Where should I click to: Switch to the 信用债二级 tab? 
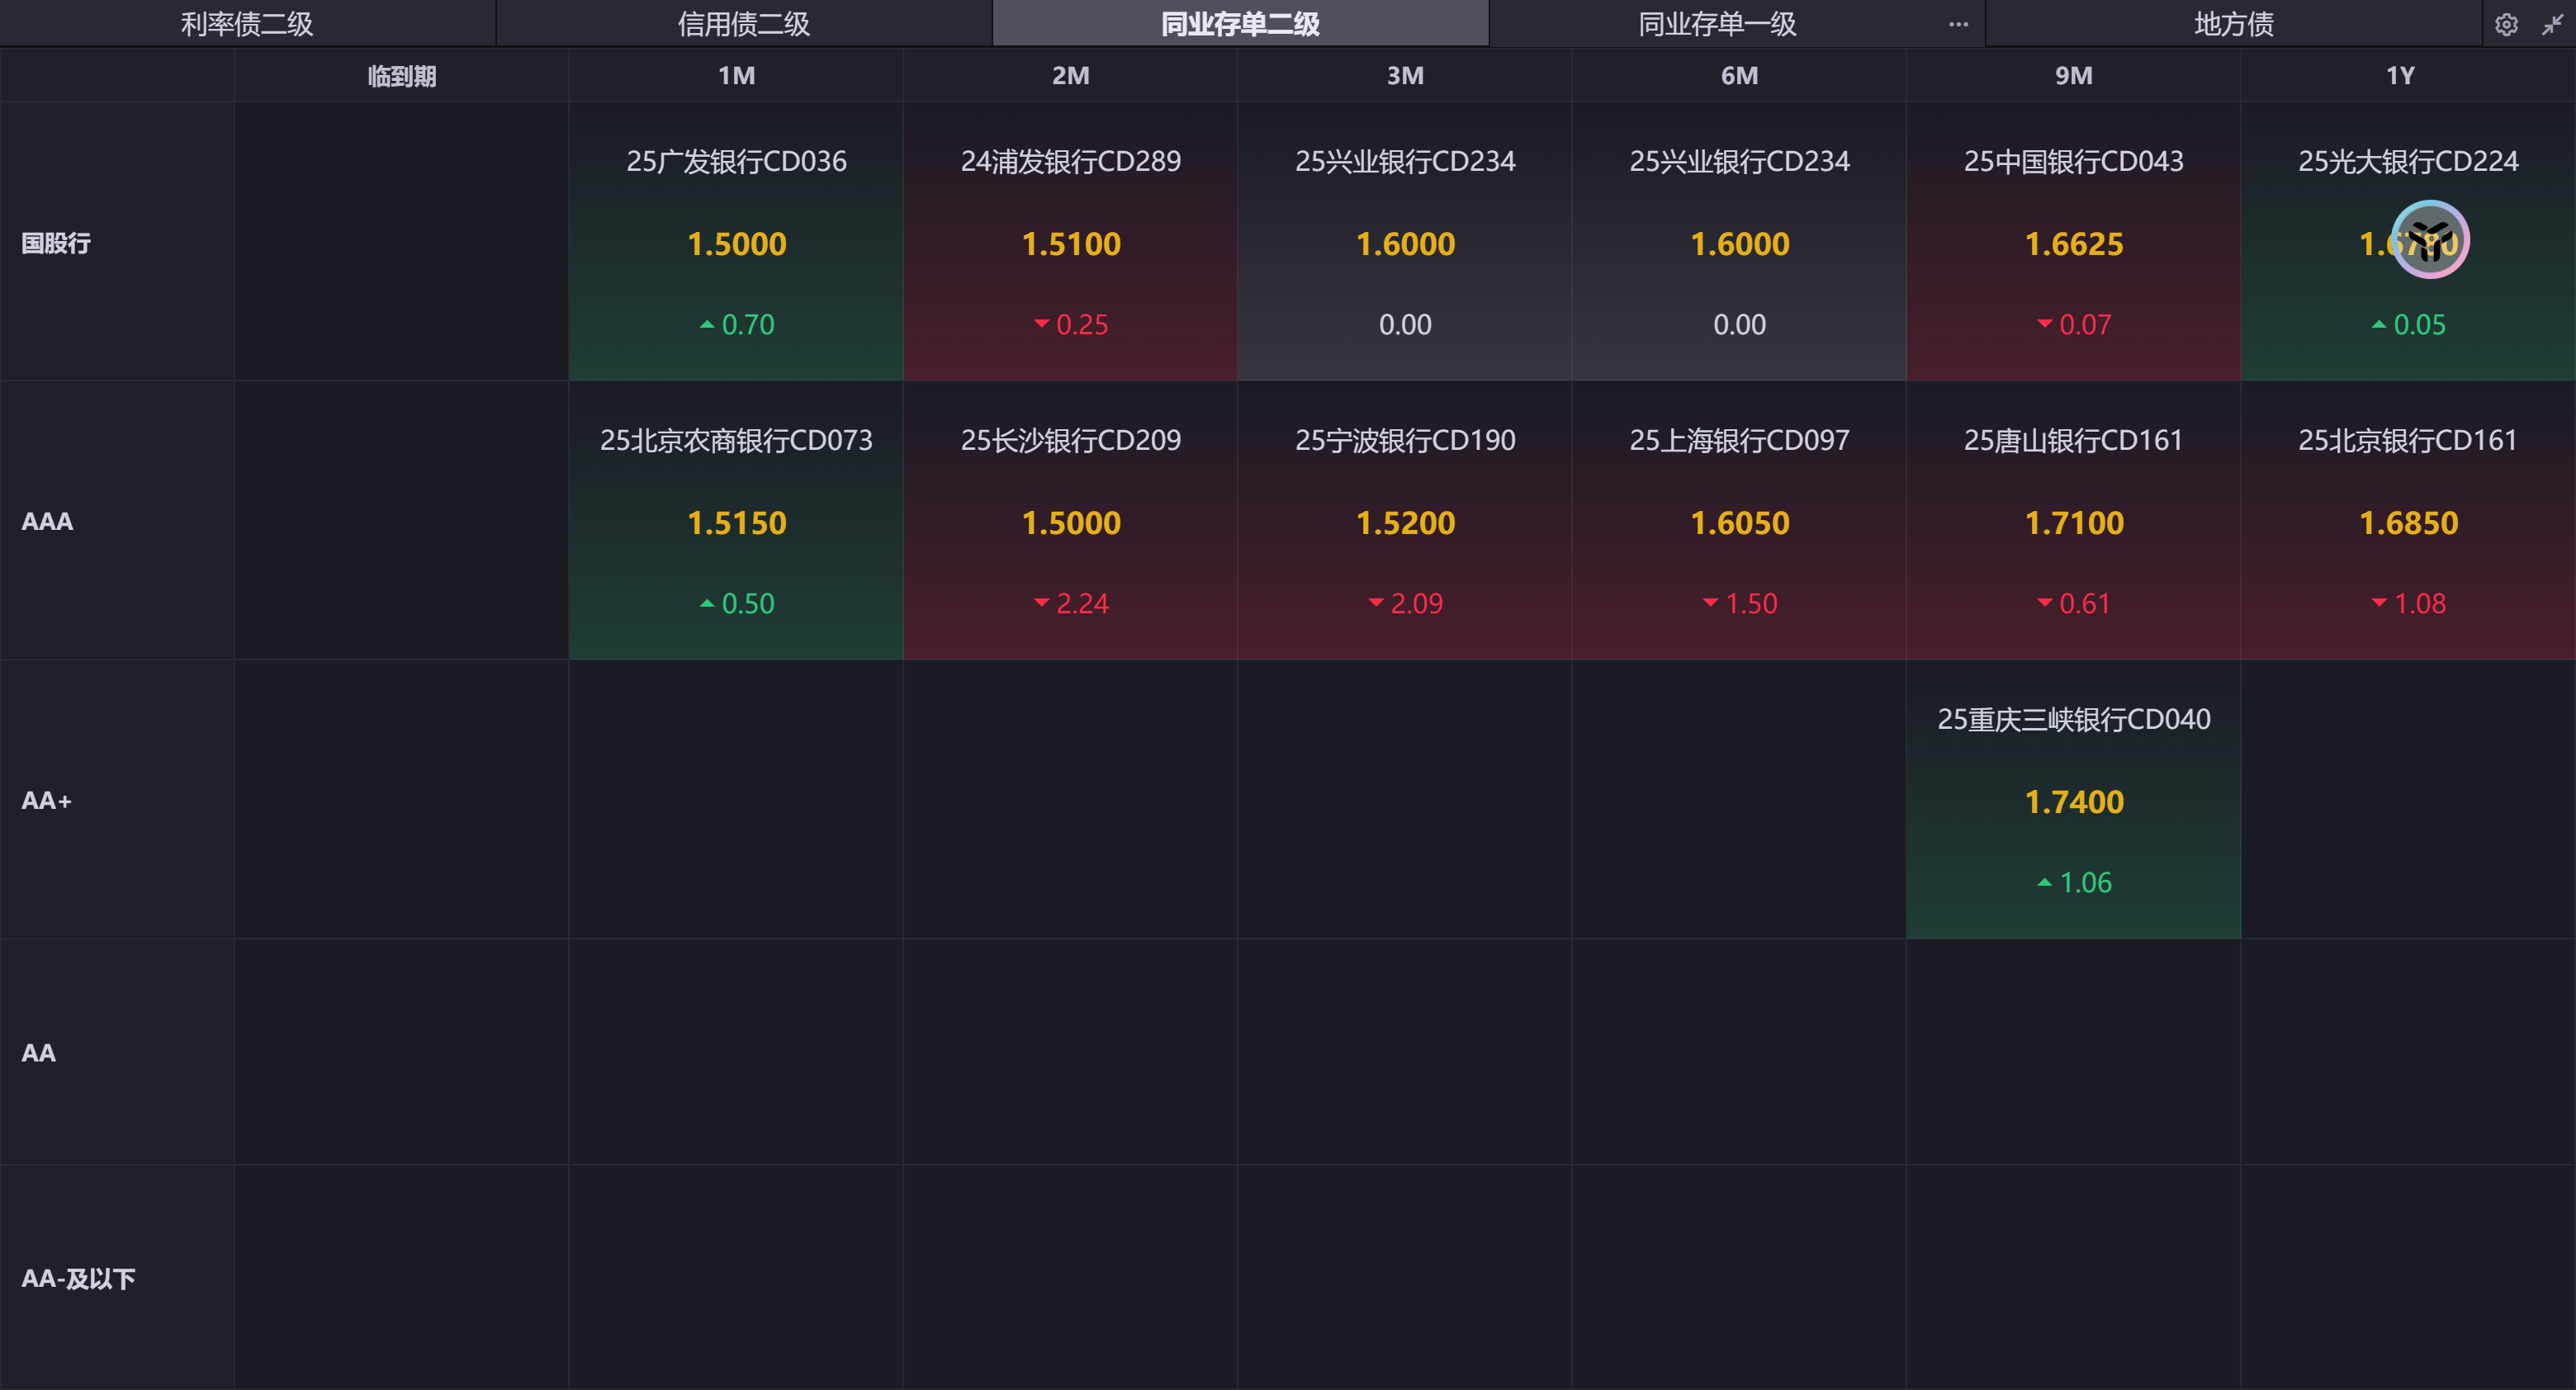[x=743, y=24]
